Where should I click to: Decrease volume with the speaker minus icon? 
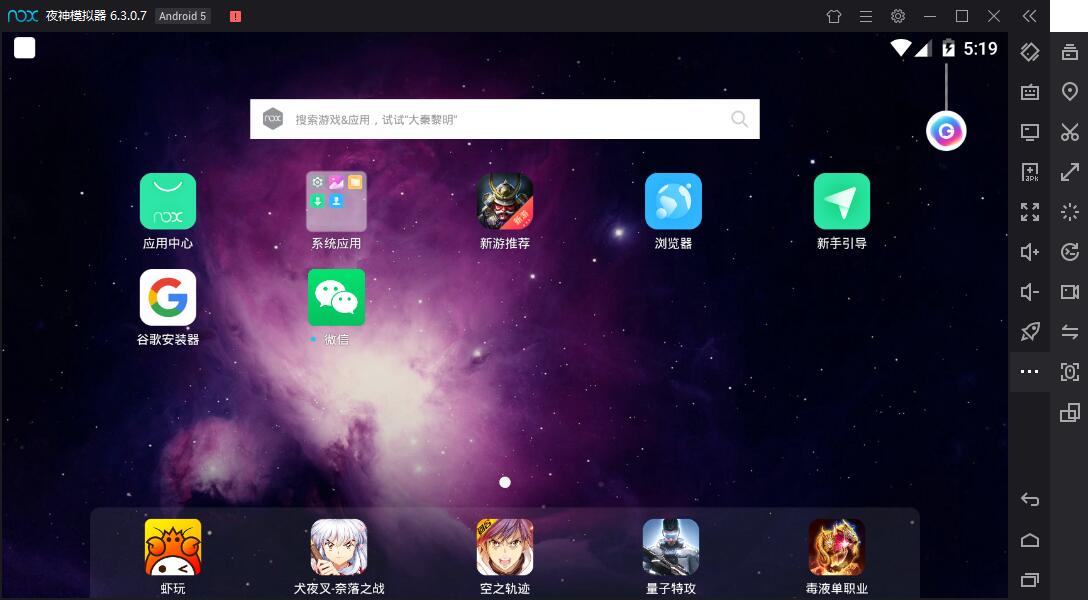[1030, 292]
